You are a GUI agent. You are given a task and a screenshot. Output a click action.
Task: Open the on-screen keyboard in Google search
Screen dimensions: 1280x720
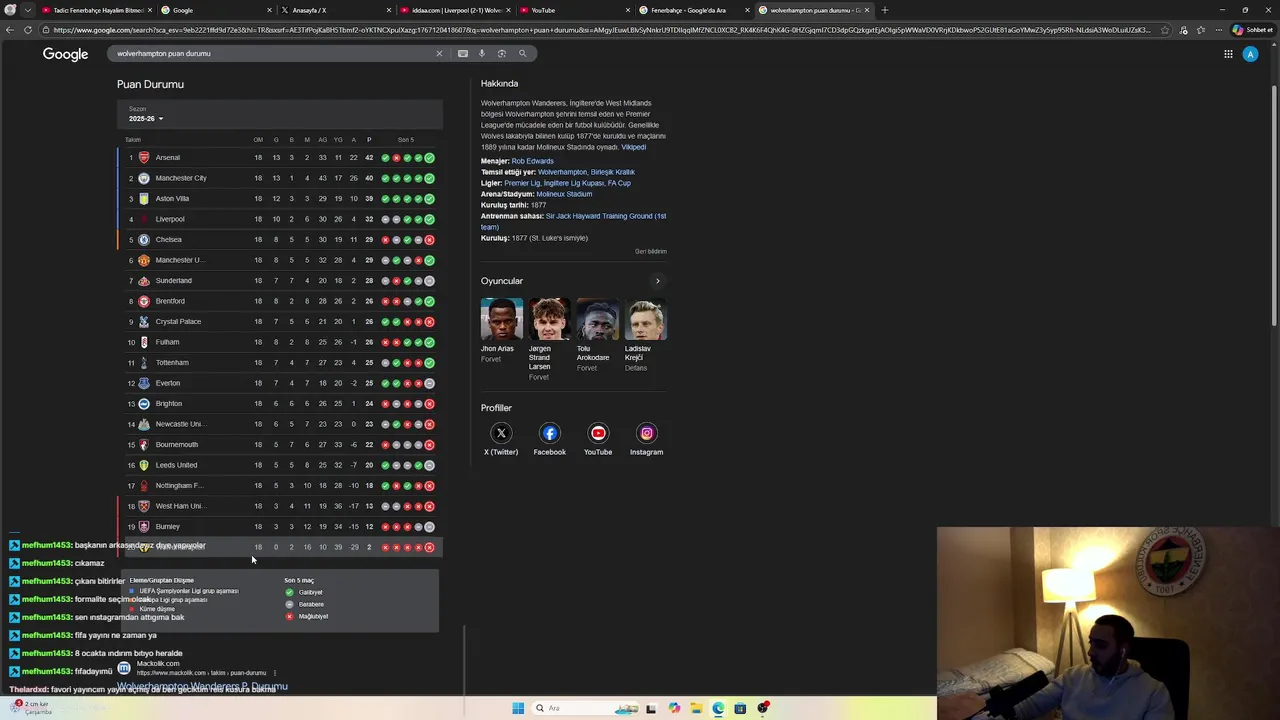pyautogui.click(x=462, y=53)
